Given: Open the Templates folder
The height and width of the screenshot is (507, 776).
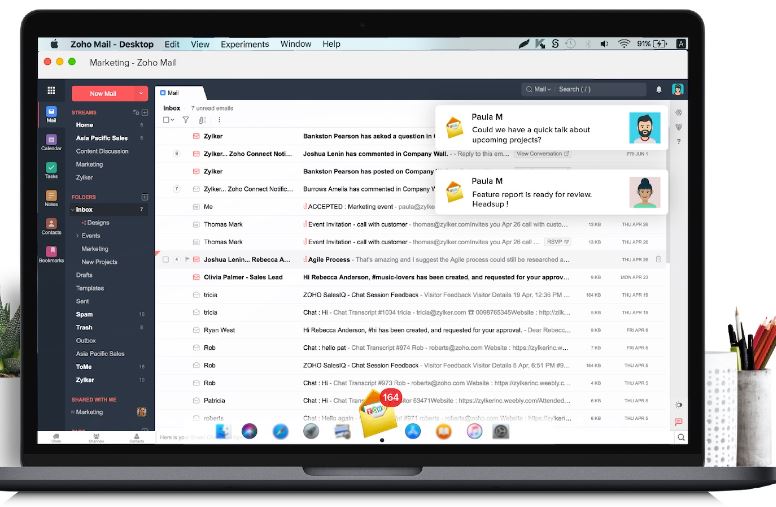Looking at the screenshot, I should (x=90, y=288).
